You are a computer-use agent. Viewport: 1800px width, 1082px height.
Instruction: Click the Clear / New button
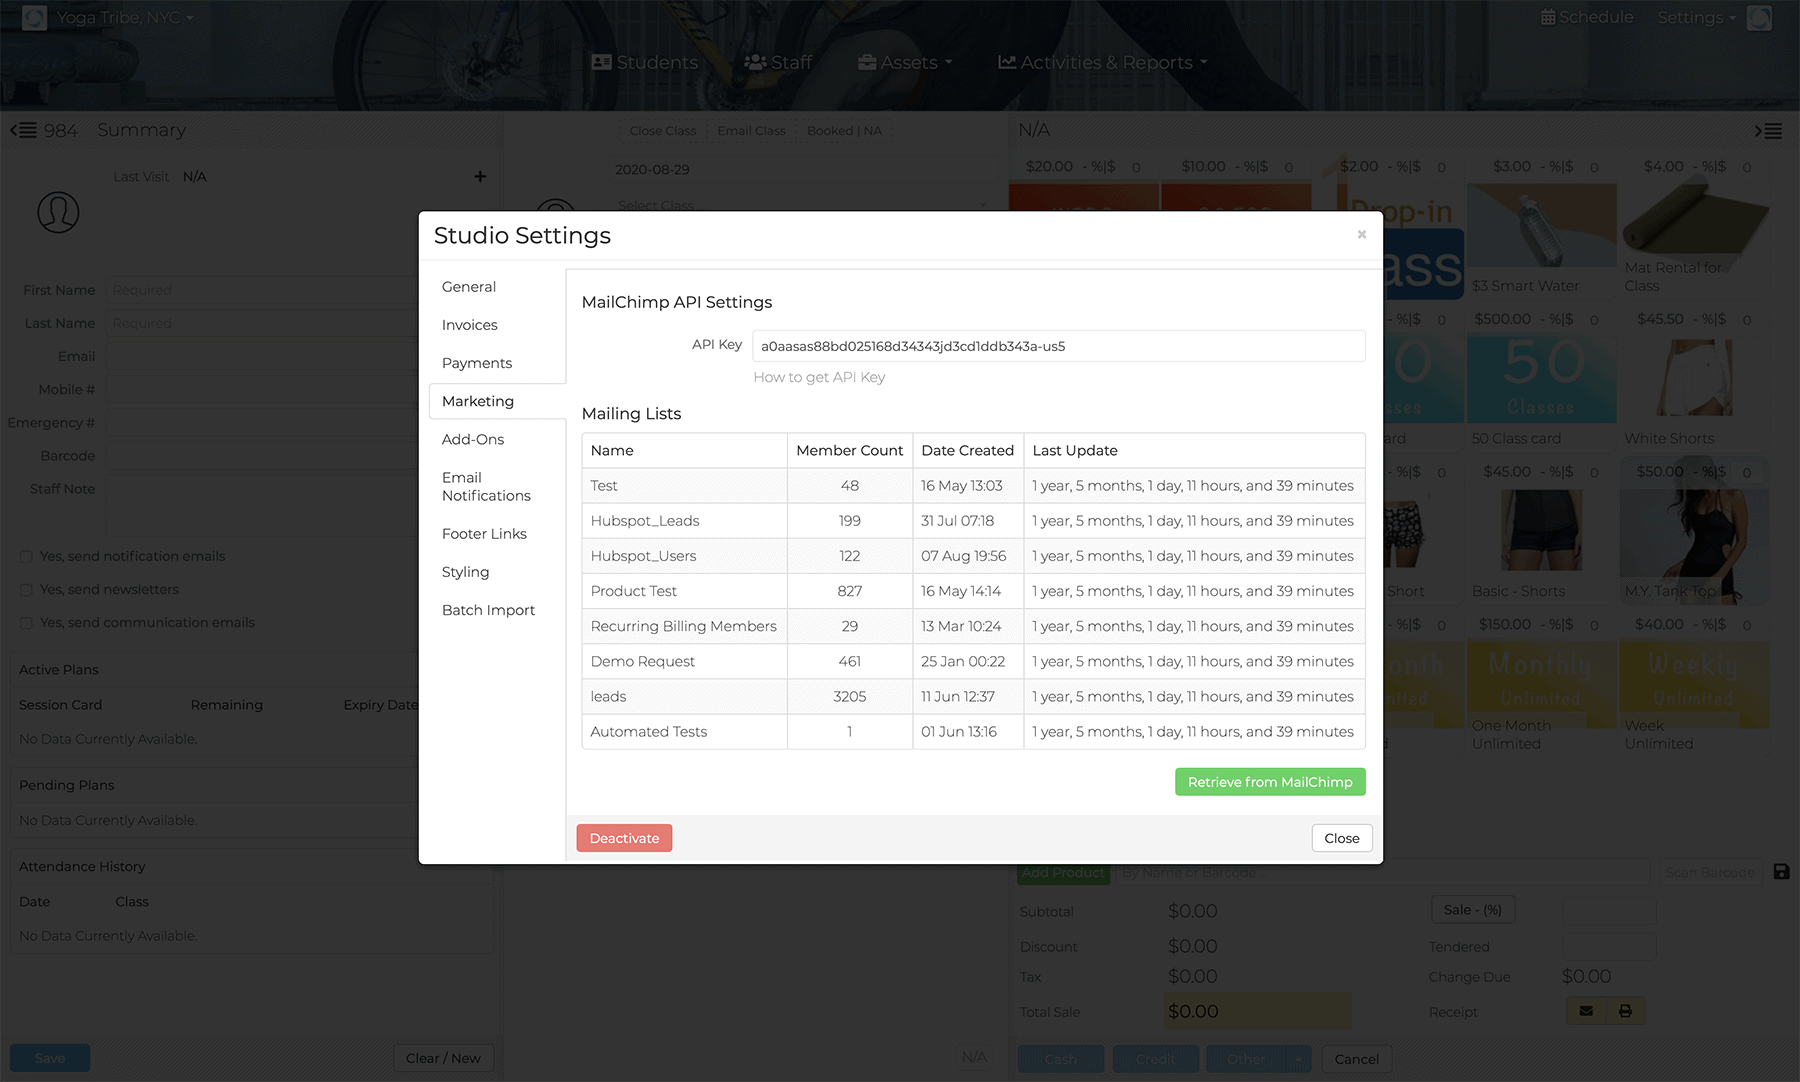pyautogui.click(x=443, y=1058)
